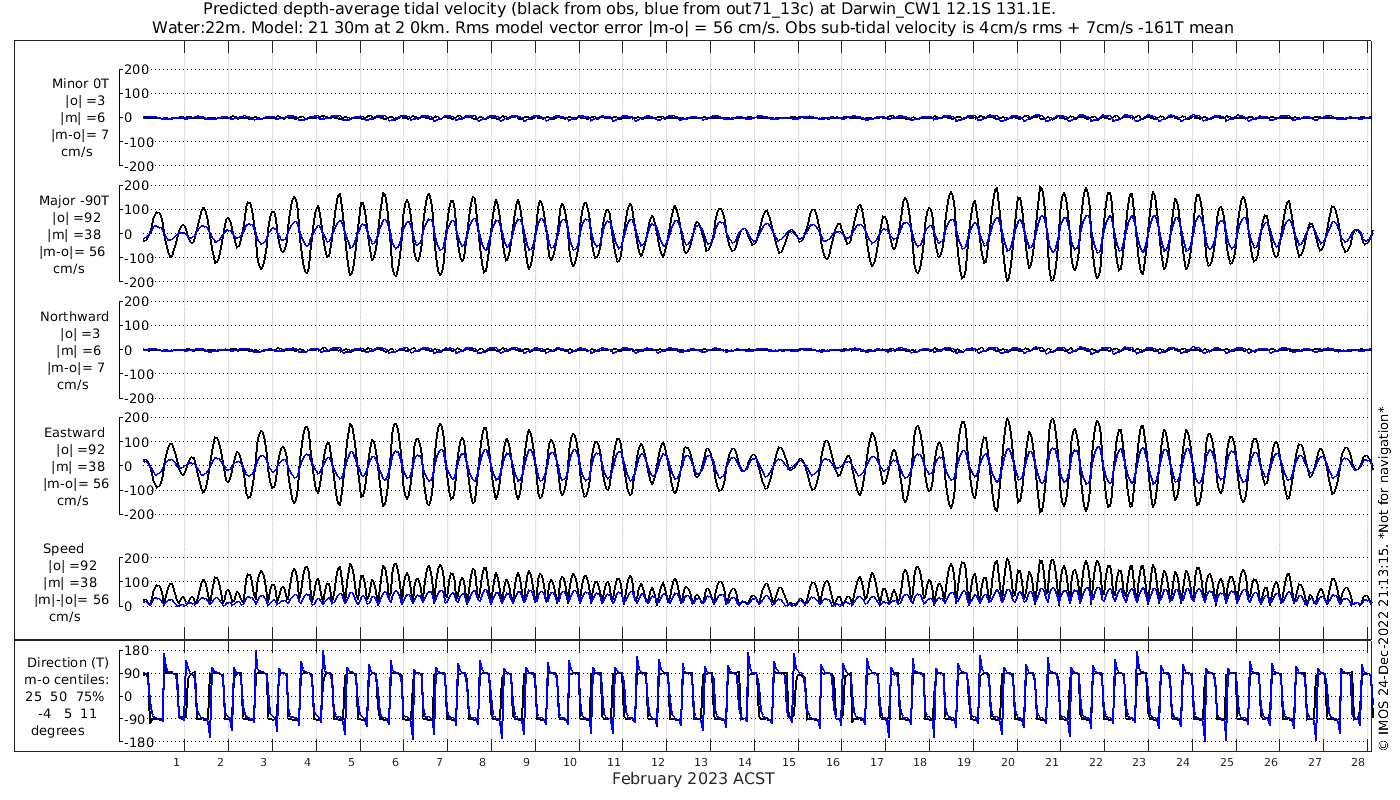Viewport: 1400px width, 800px height.
Task: Click day 14 tick label on x-axis
Action: (745, 762)
